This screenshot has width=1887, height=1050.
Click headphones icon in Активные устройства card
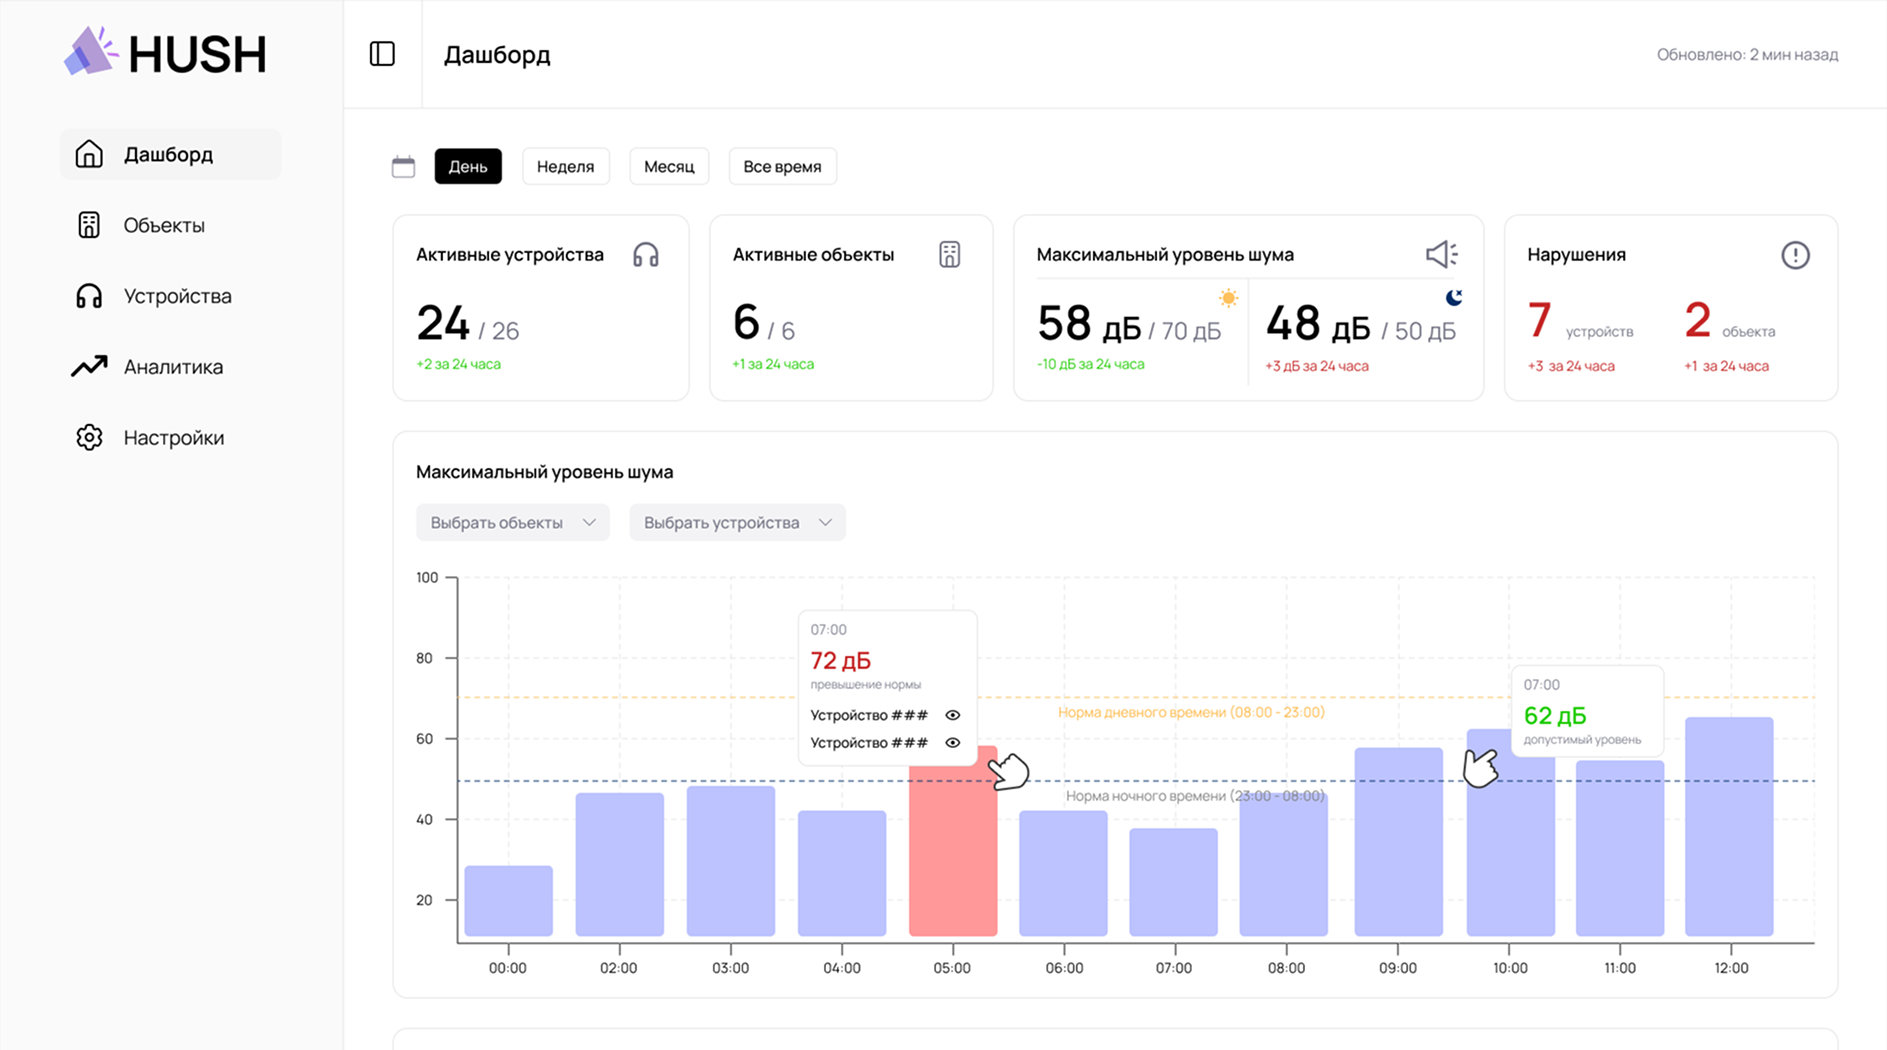pyautogui.click(x=646, y=255)
